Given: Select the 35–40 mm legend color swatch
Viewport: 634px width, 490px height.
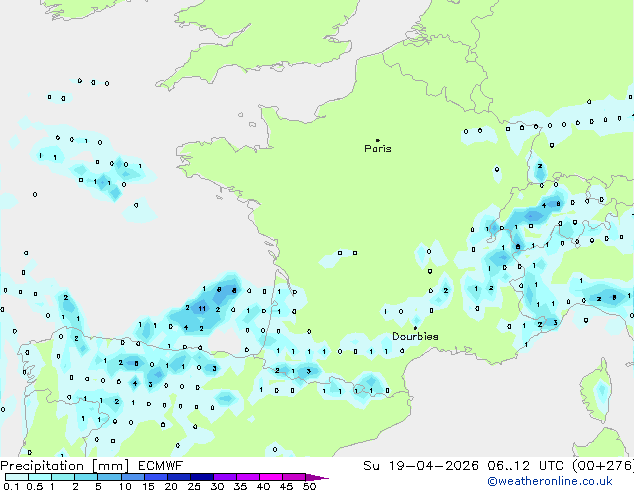Looking at the screenshot, I should click(x=247, y=477).
